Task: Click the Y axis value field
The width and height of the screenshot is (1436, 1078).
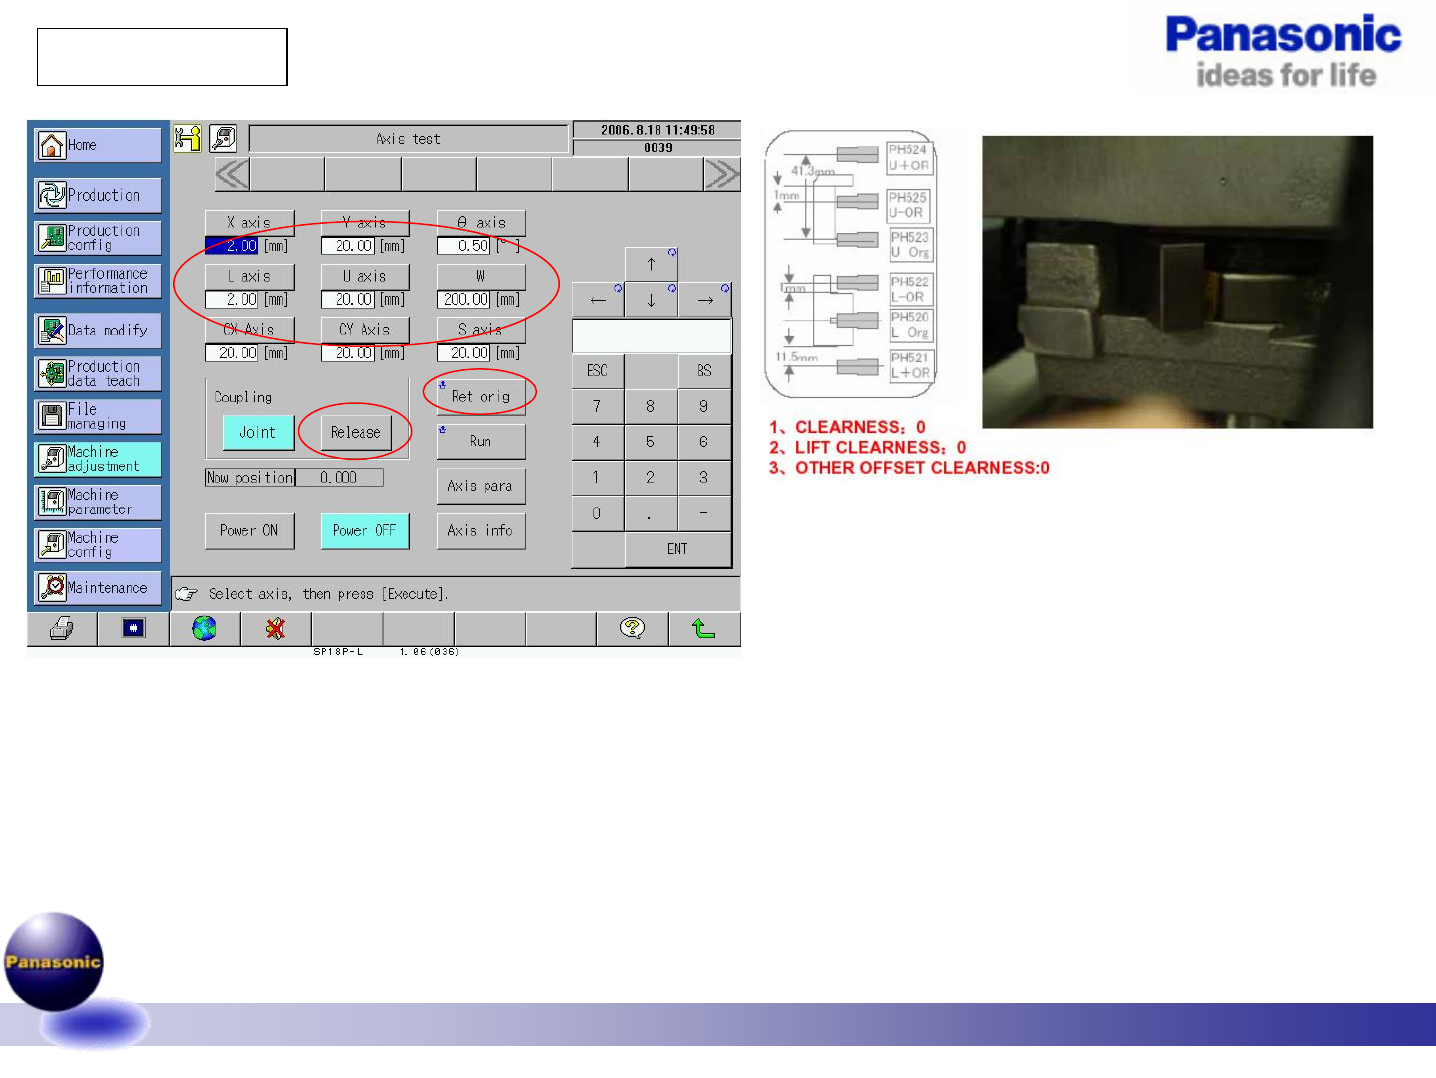Action: pos(348,246)
